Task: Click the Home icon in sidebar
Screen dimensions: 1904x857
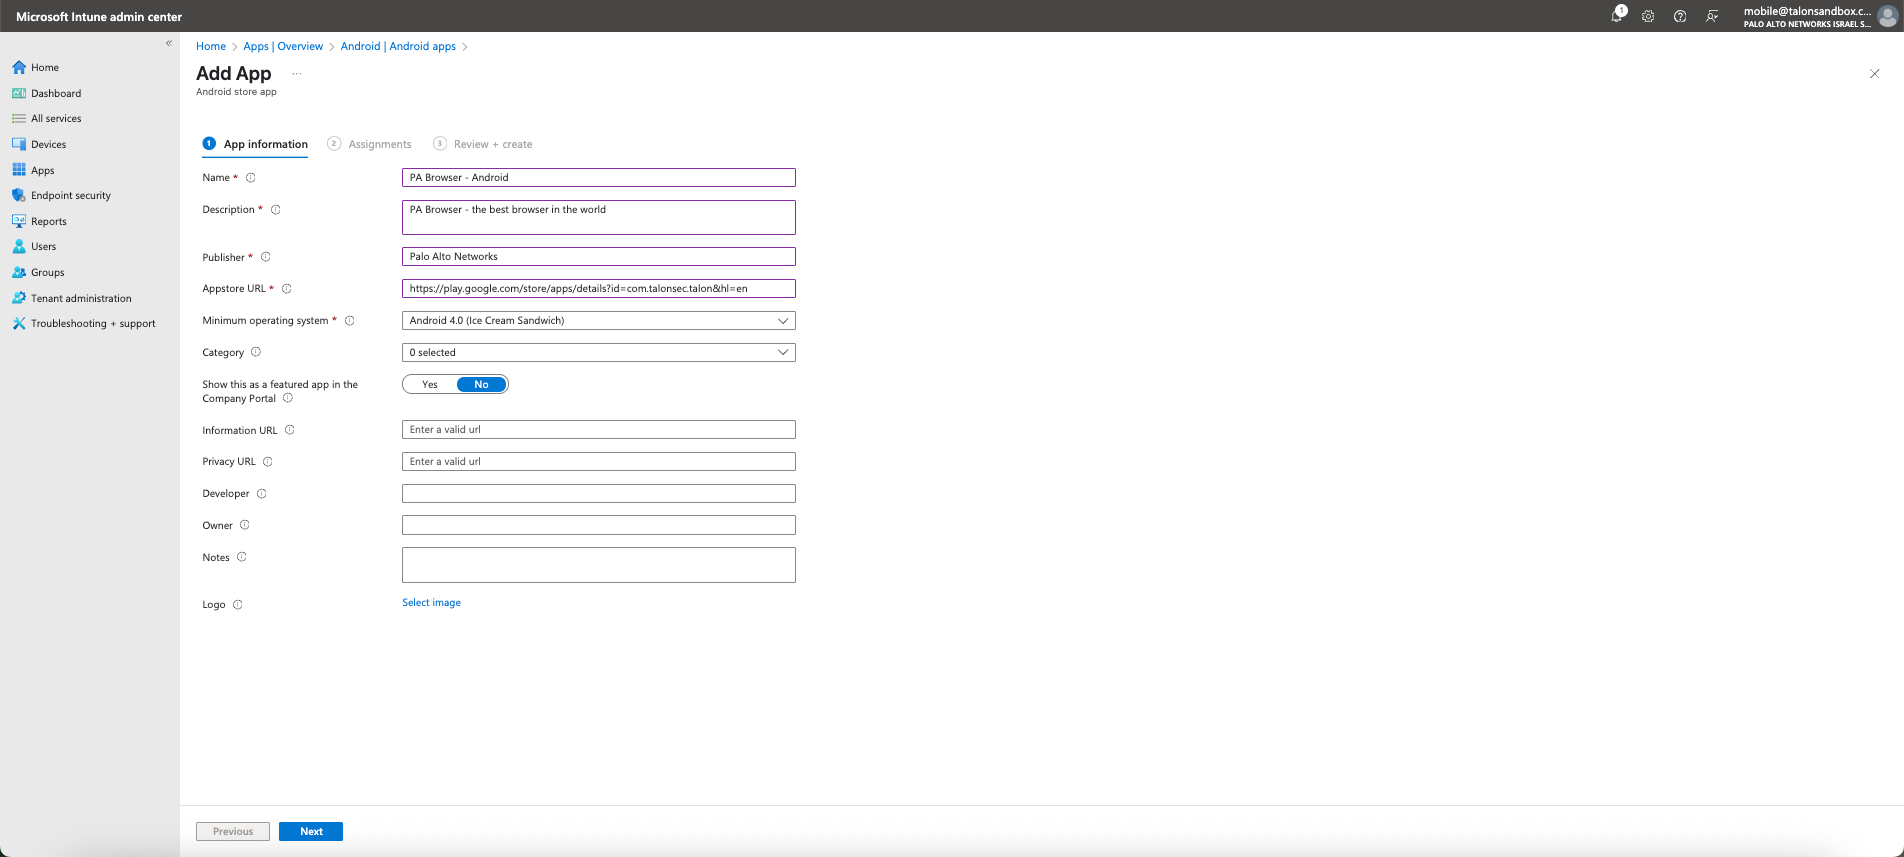Action: pos(19,67)
